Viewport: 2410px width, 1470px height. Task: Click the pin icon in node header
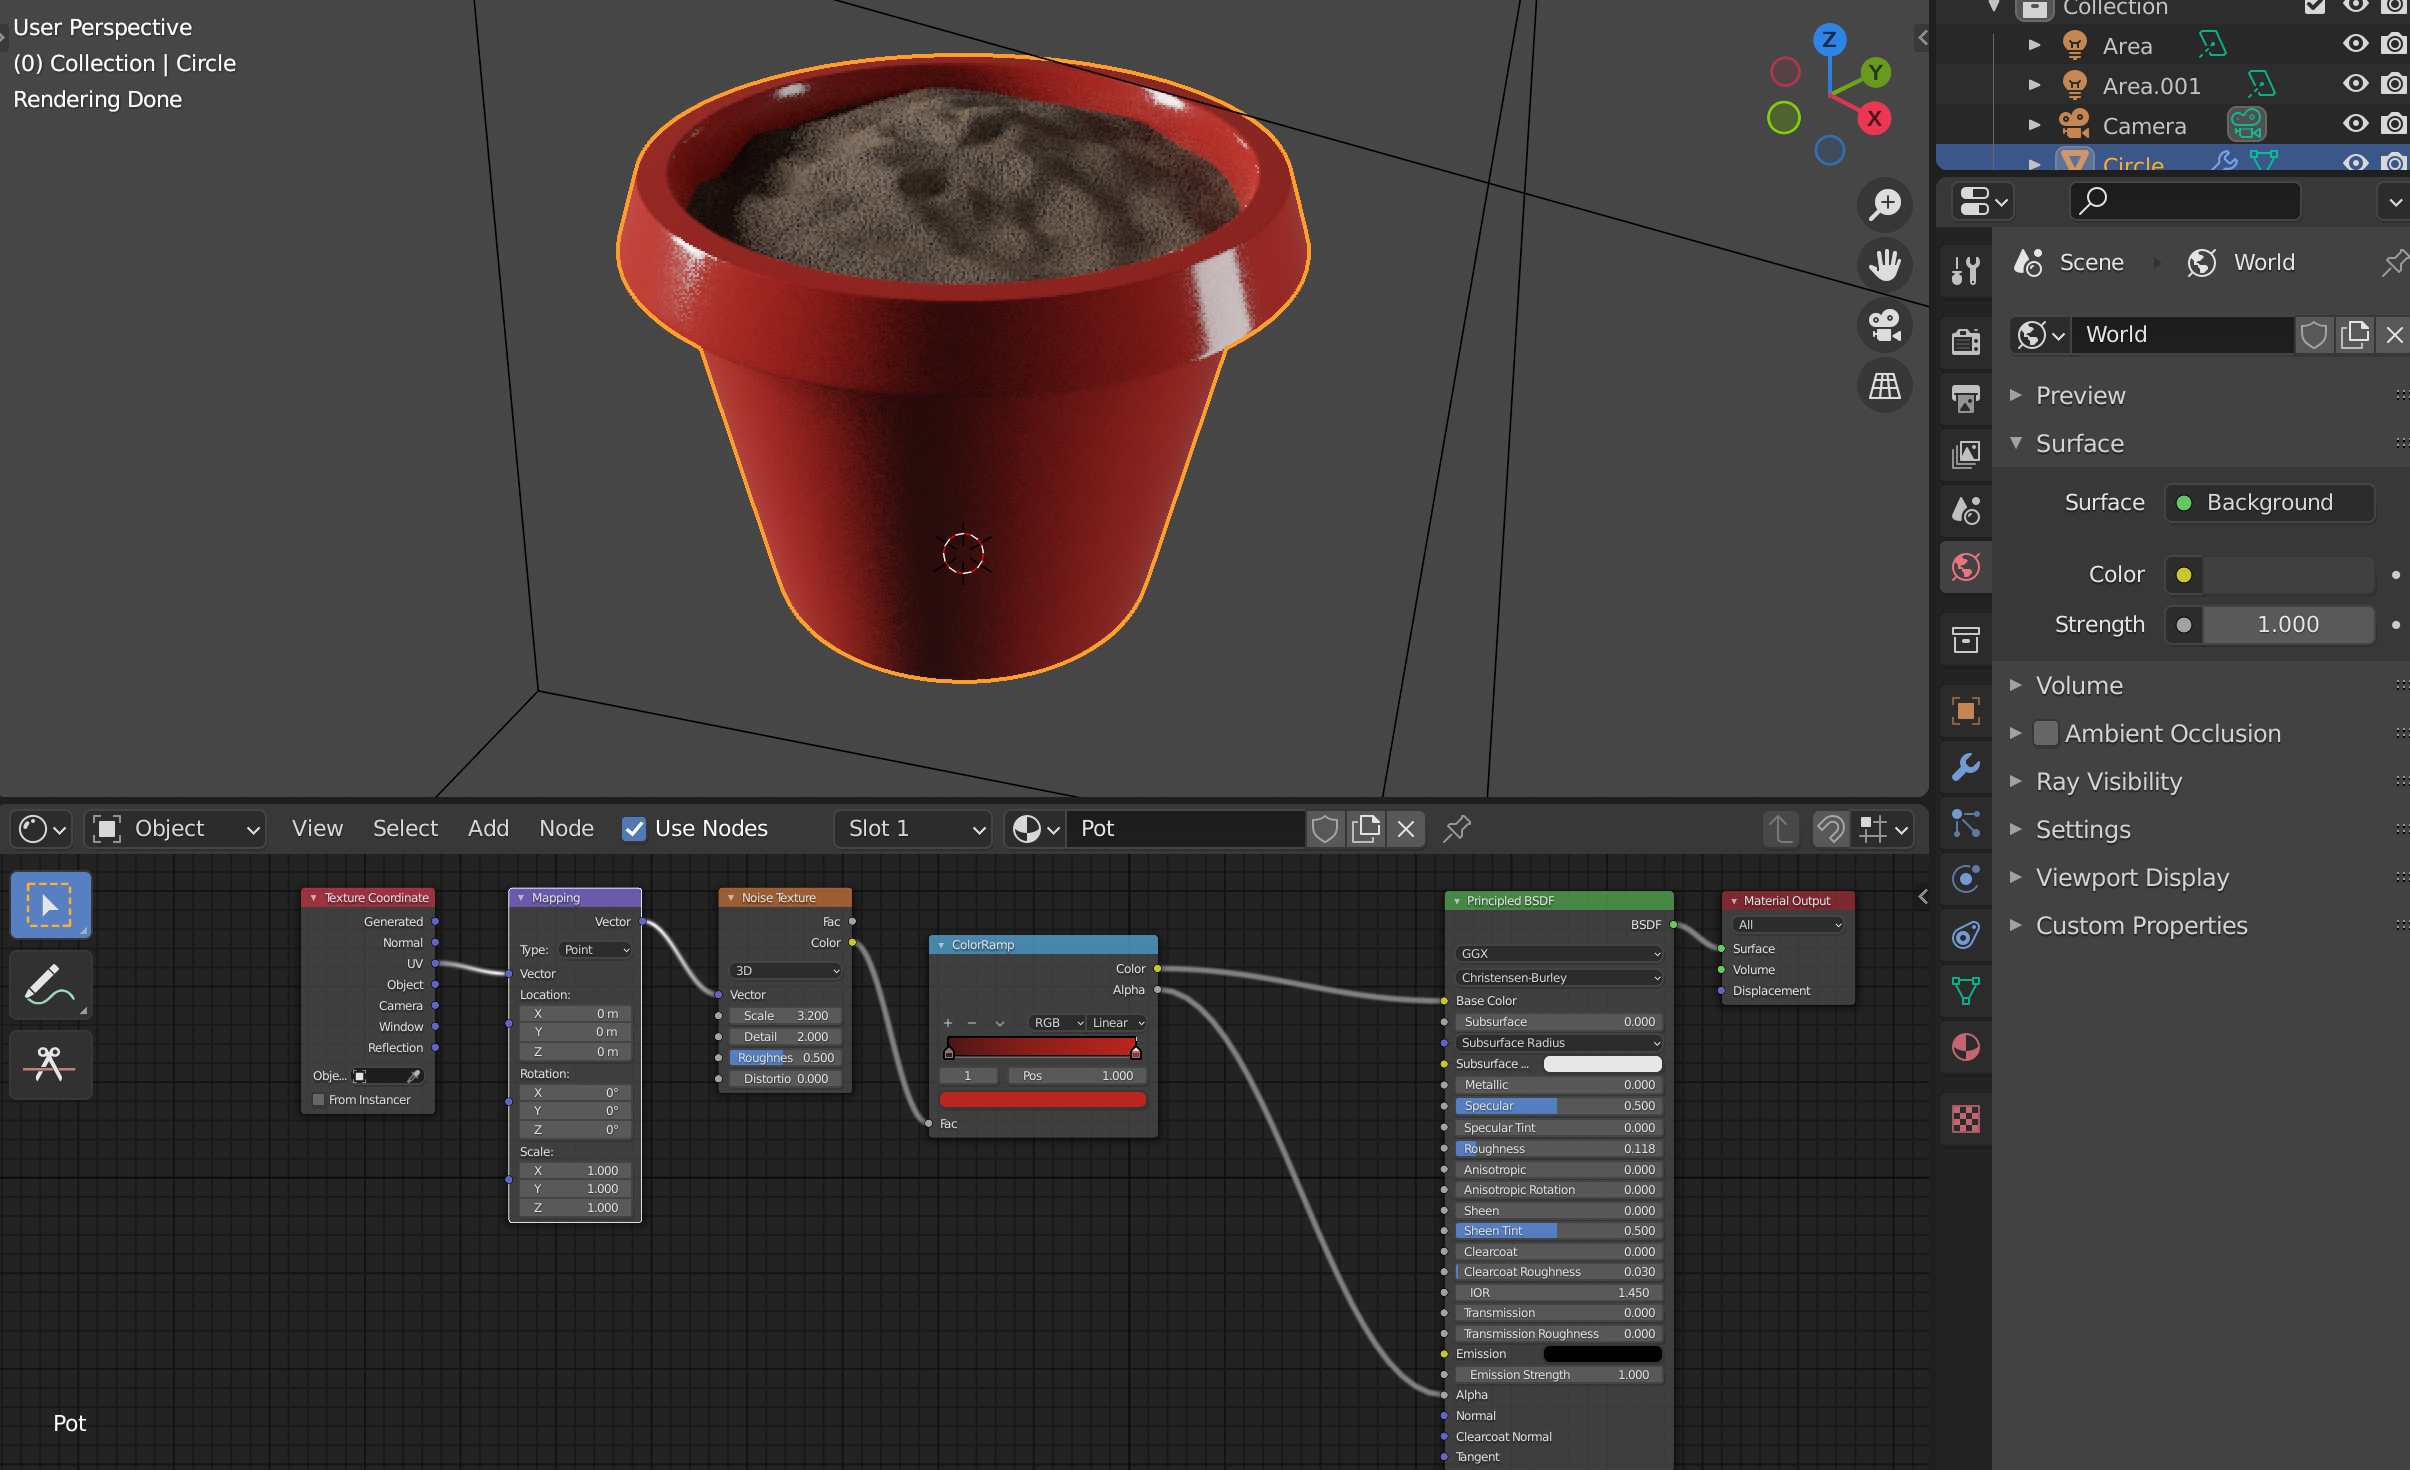click(x=1457, y=828)
